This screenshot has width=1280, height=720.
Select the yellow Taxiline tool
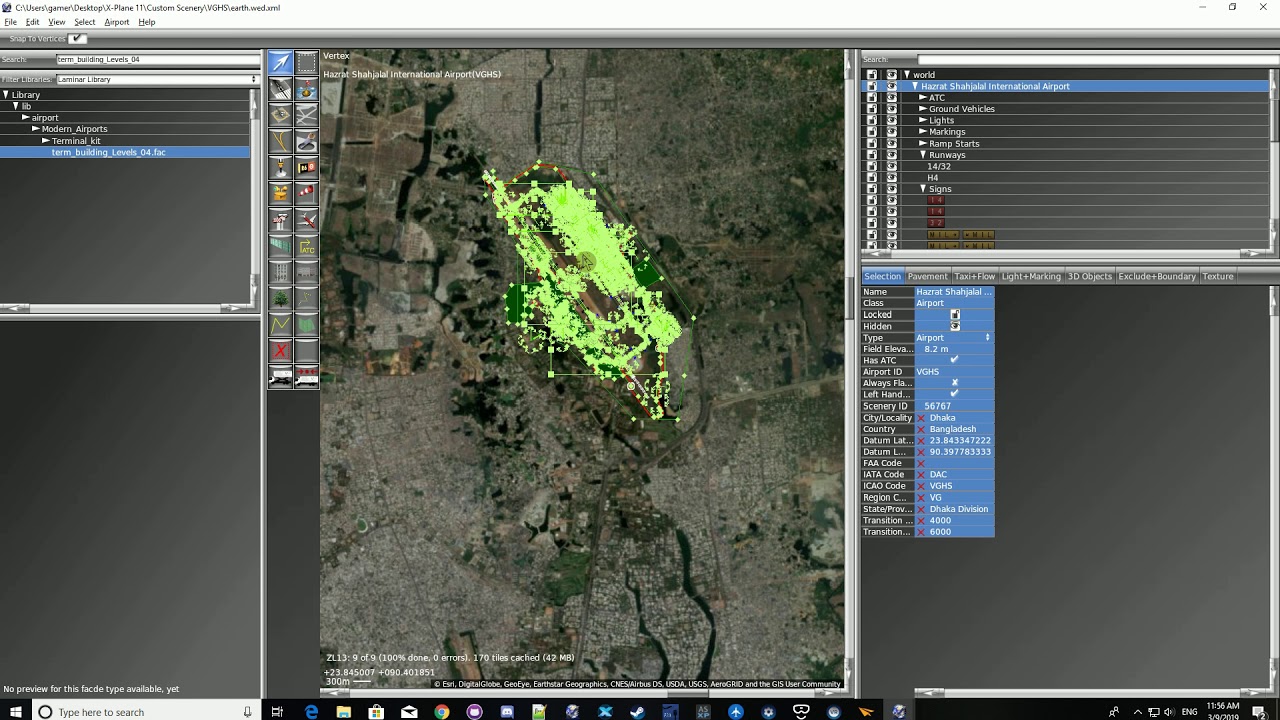[x=280, y=141]
